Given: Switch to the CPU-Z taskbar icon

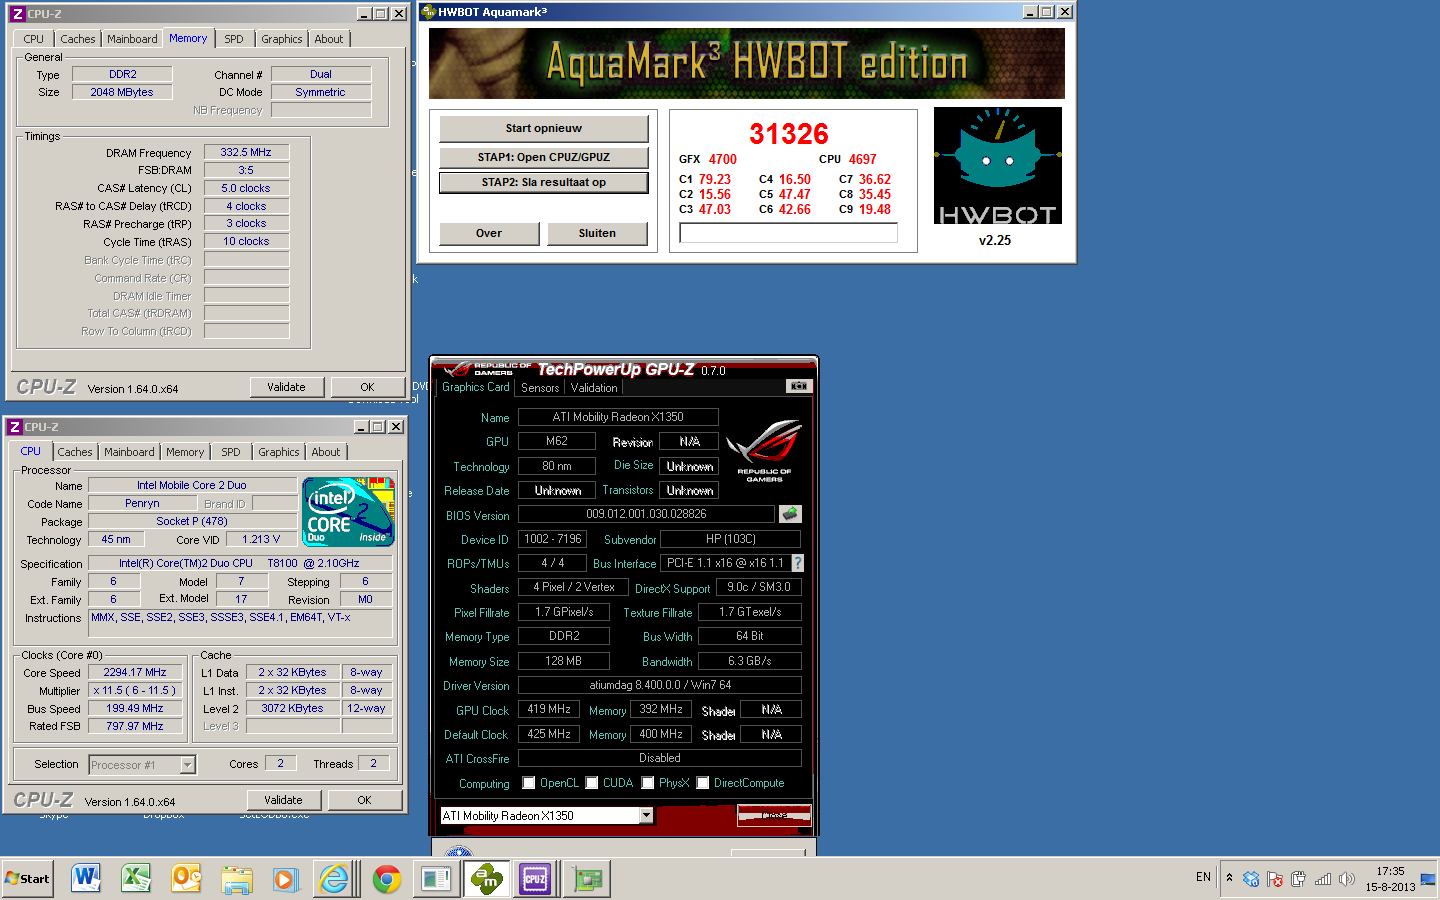Looking at the screenshot, I should click(x=535, y=879).
